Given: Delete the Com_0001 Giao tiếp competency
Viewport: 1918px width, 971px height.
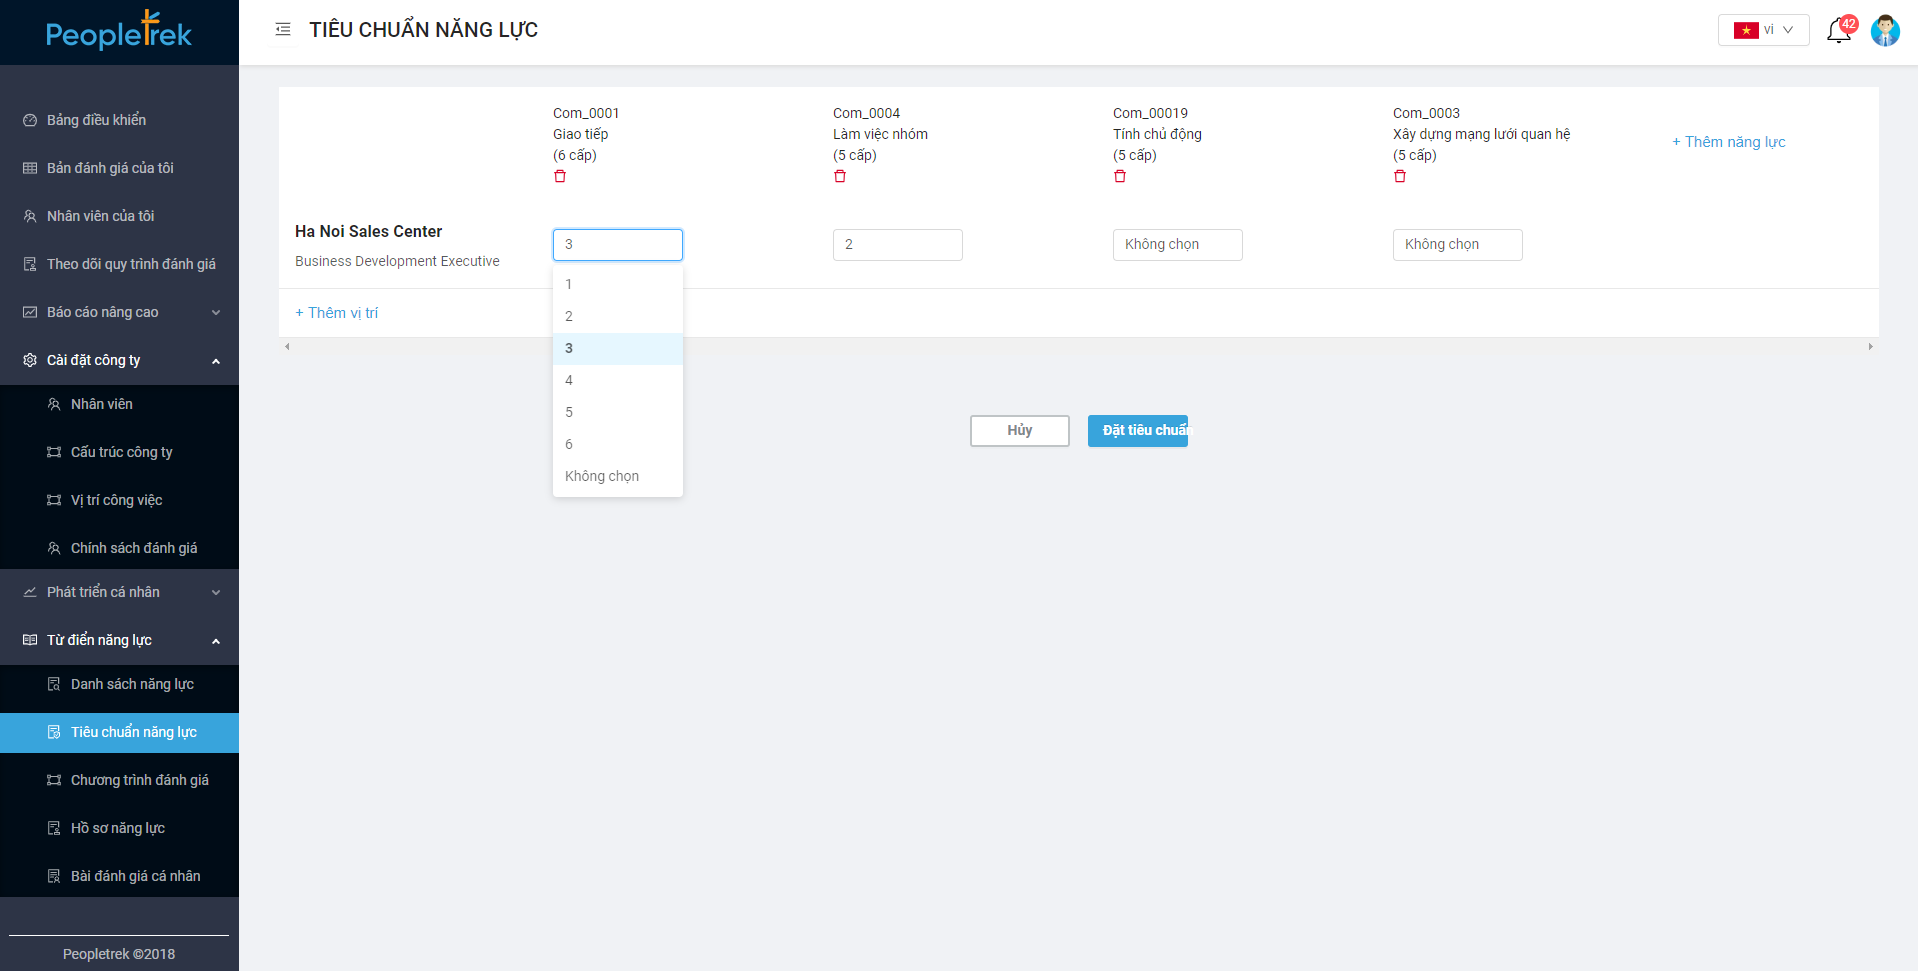Looking at the screenshot, I should click(560, 176).
